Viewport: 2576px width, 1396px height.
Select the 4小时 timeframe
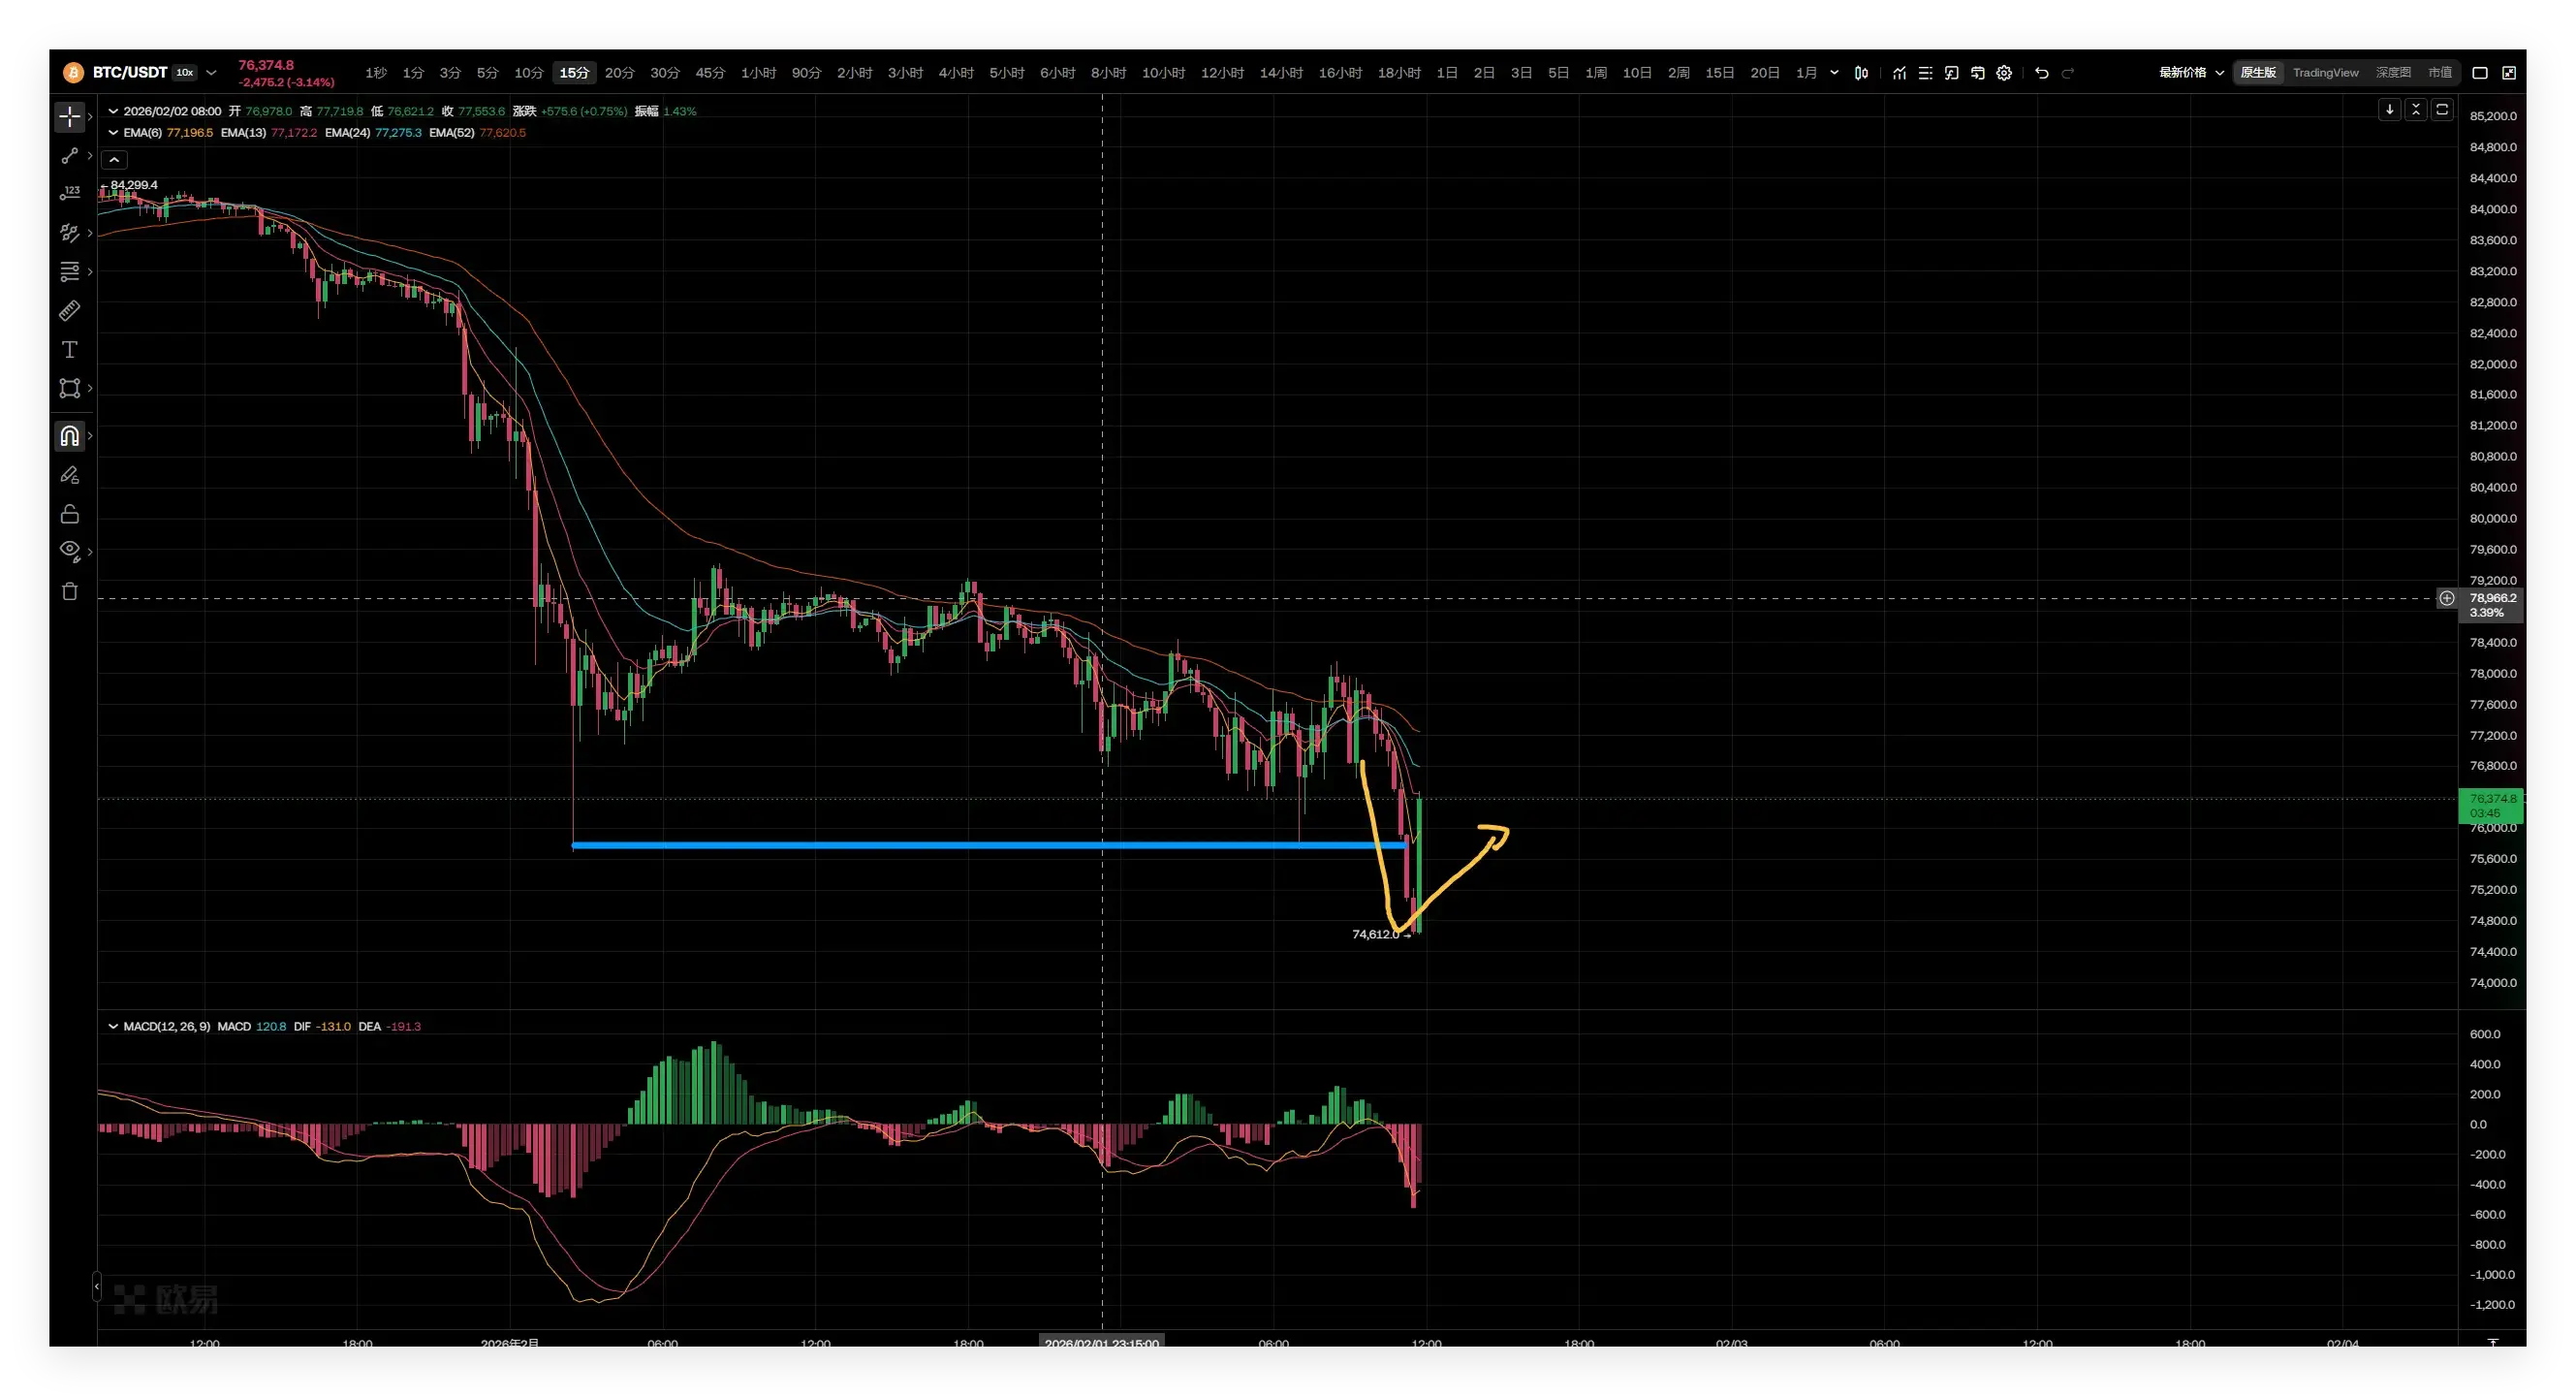point(955,73)
